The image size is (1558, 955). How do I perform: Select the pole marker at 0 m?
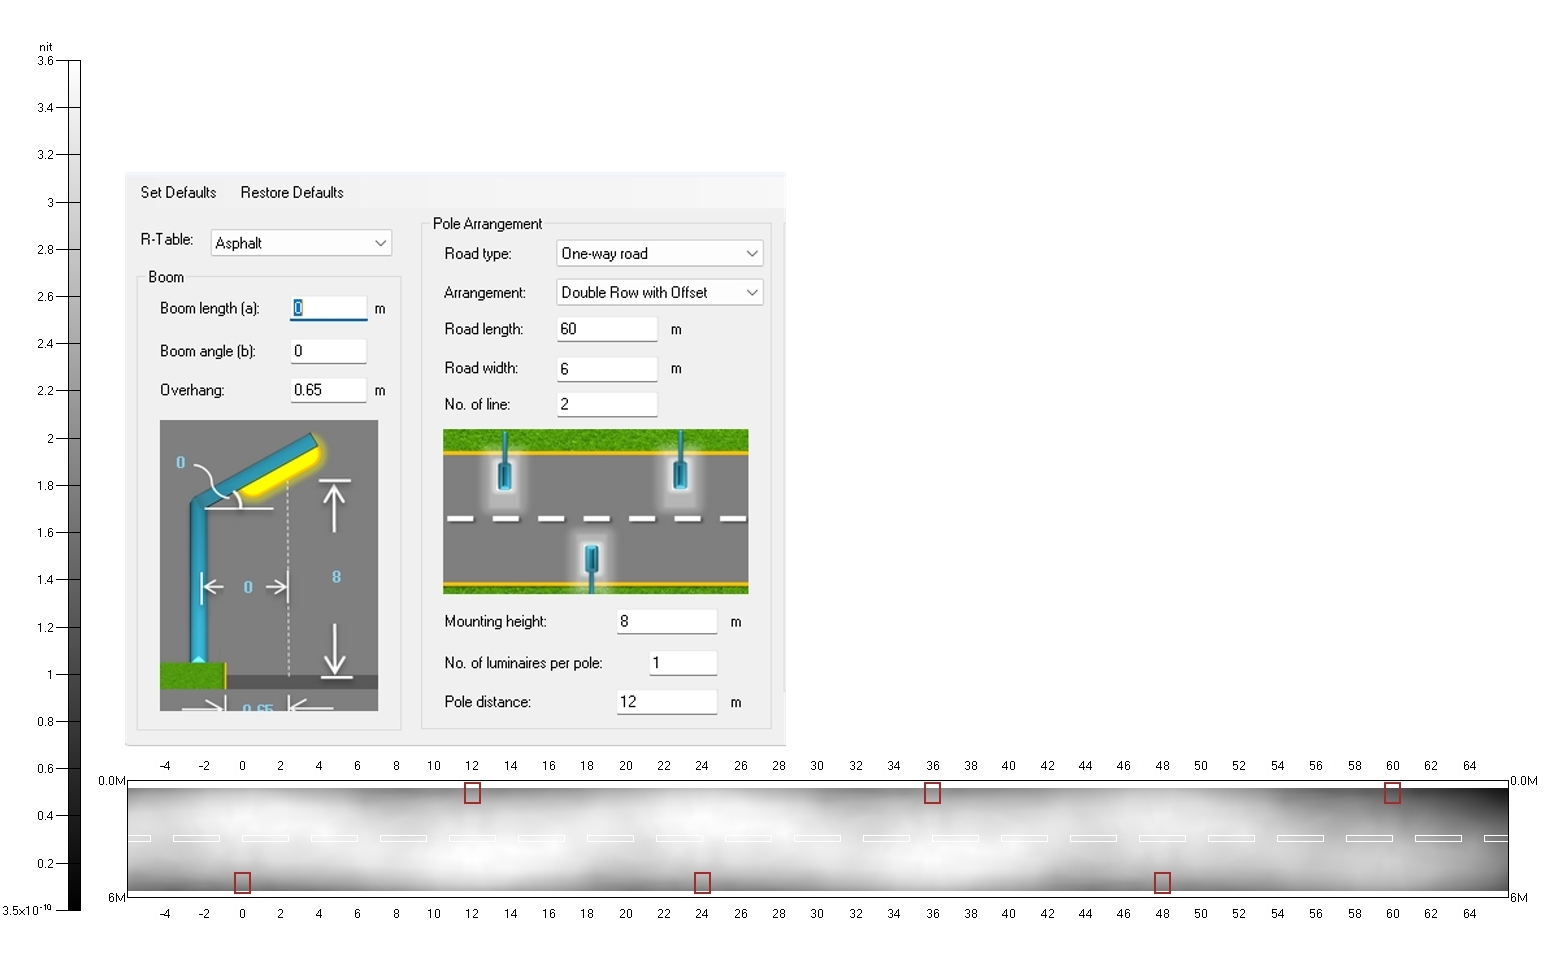point(242,883)
